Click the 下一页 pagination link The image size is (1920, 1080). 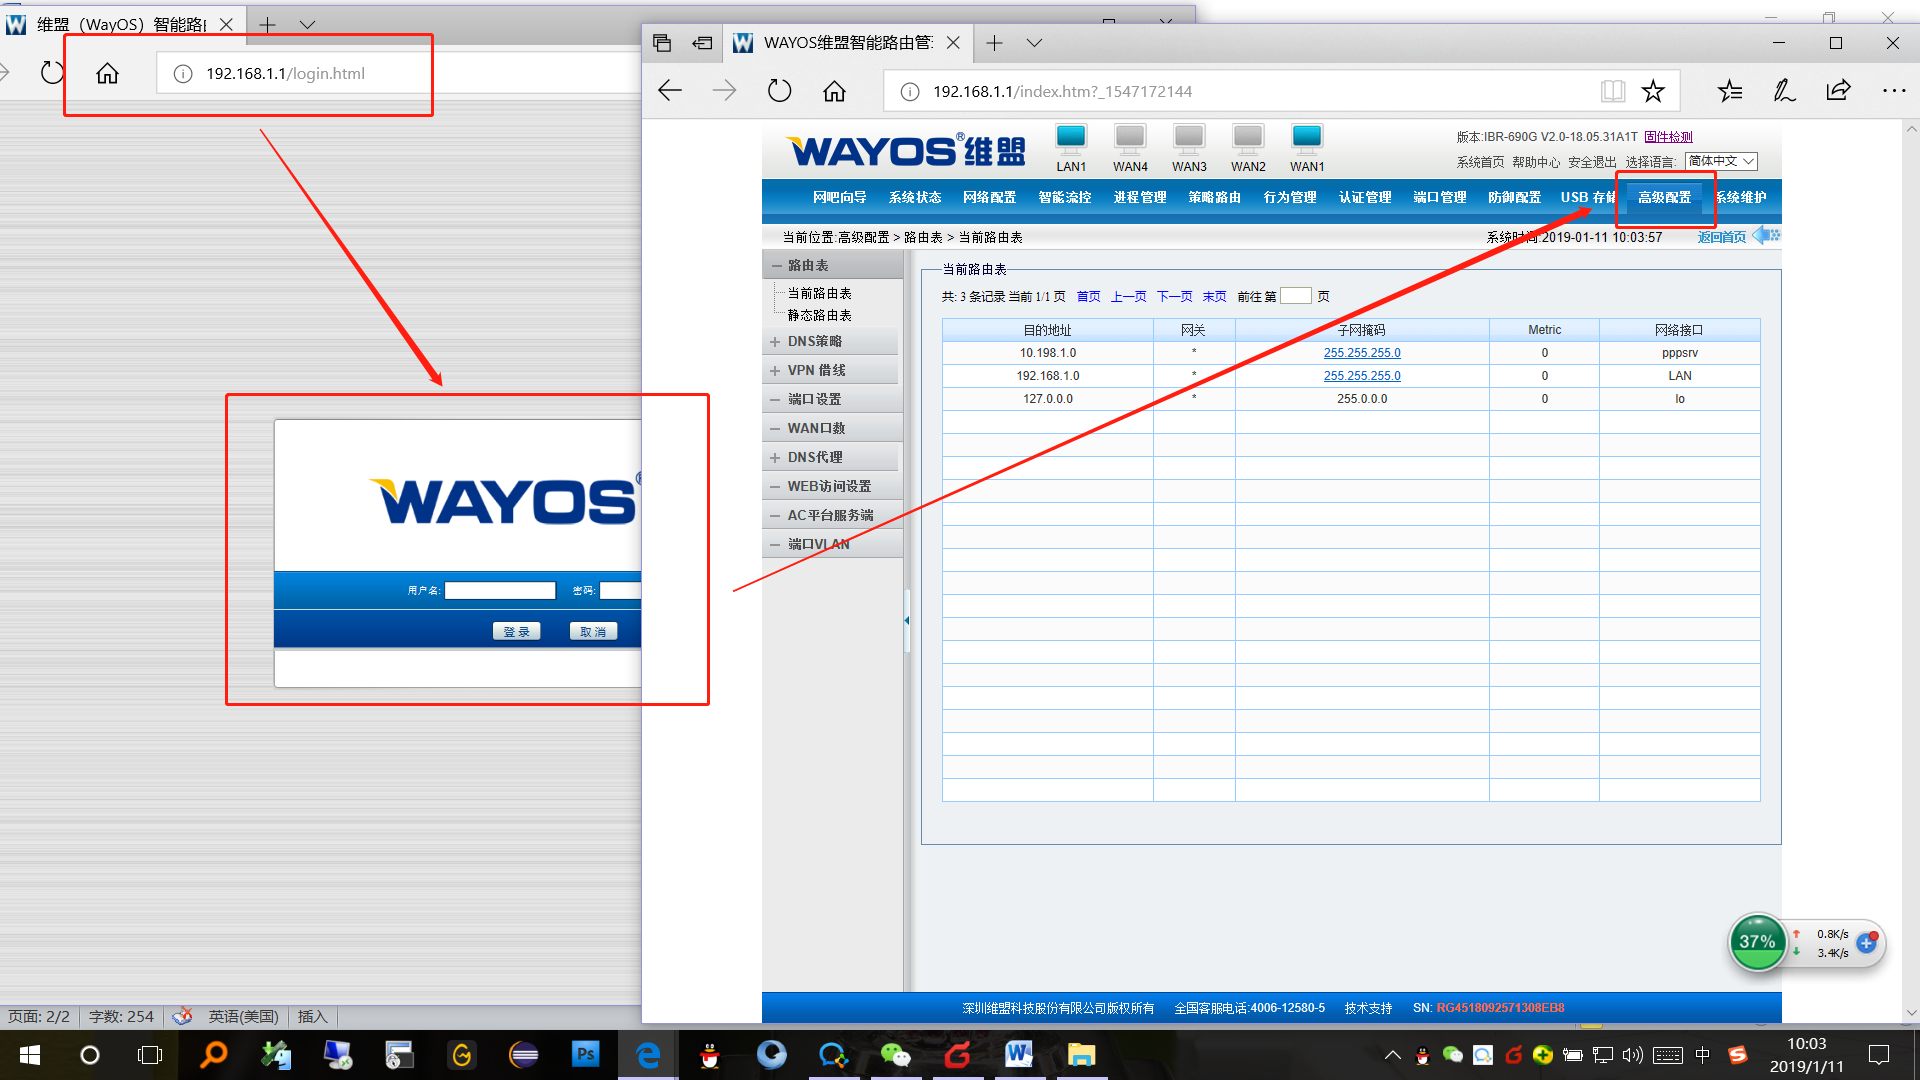1174,296
